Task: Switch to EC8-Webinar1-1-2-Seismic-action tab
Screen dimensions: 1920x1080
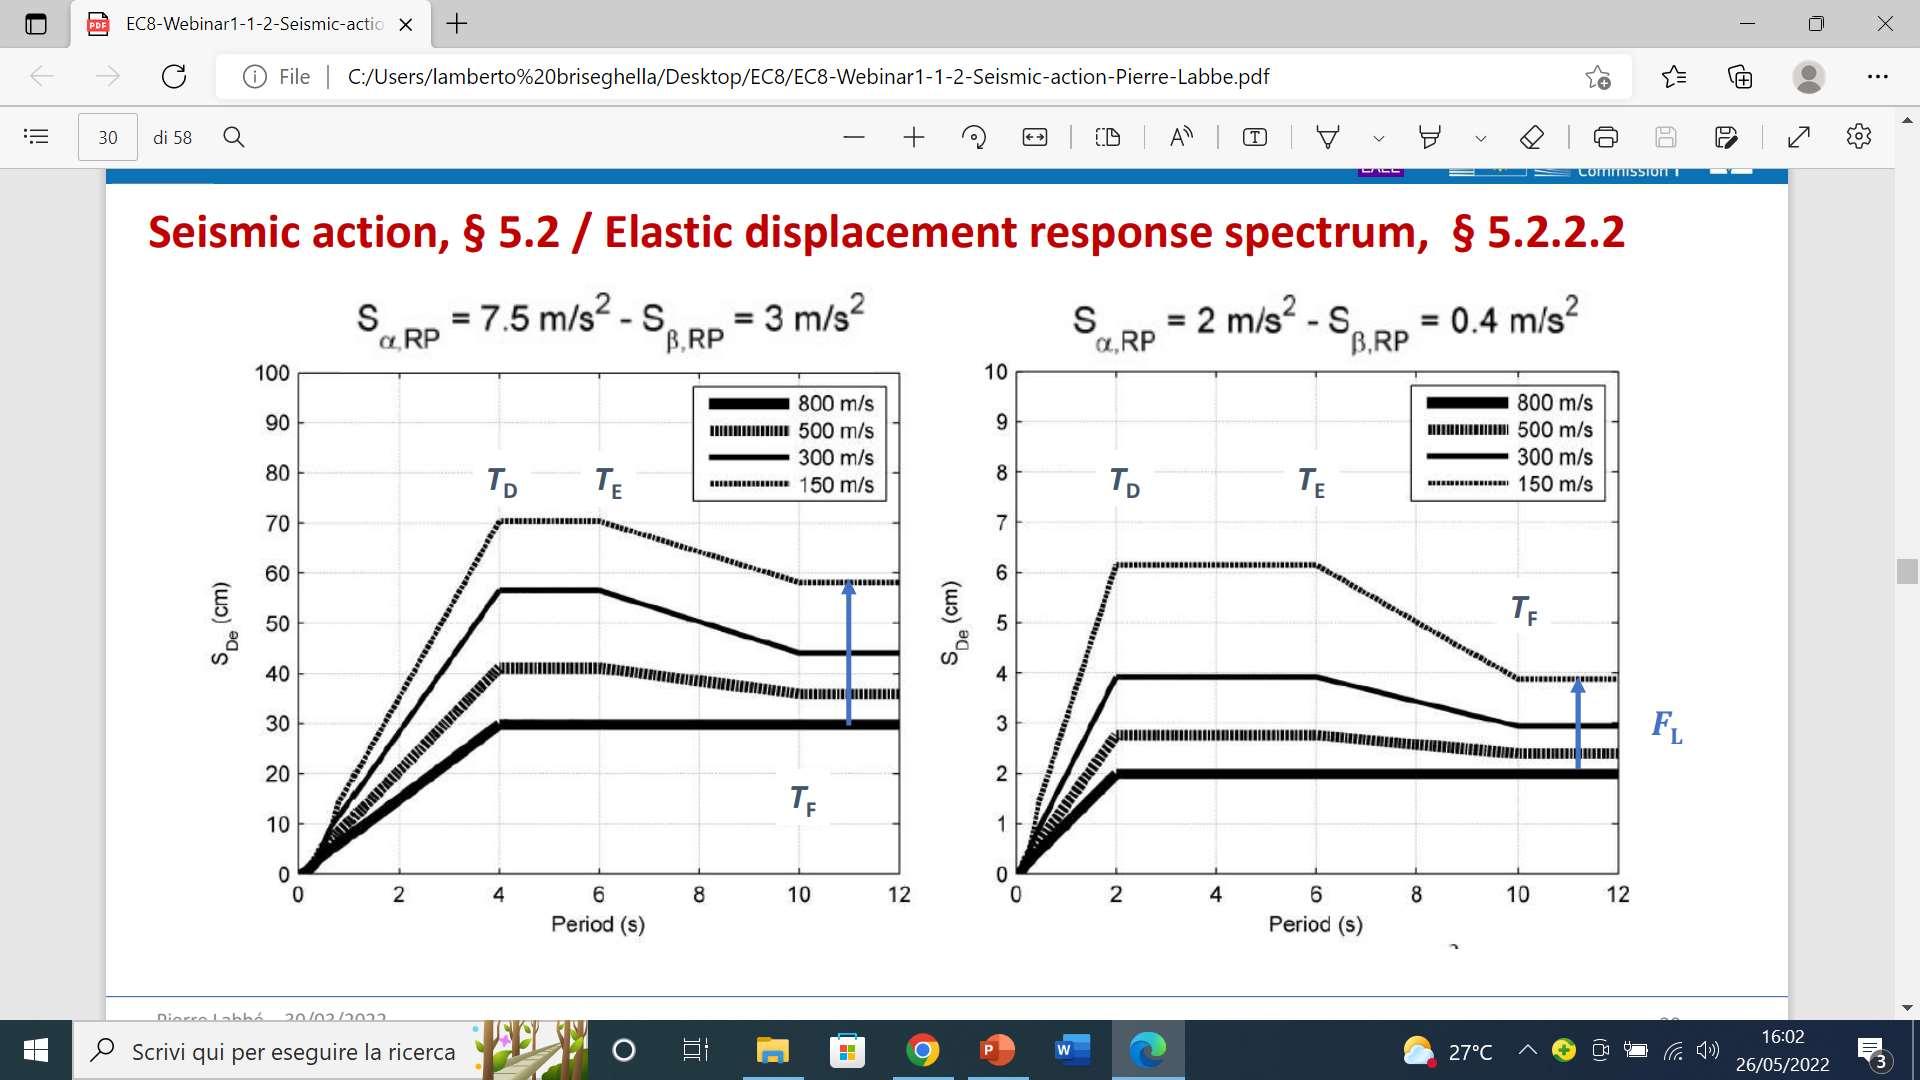Action: (250, 24)
